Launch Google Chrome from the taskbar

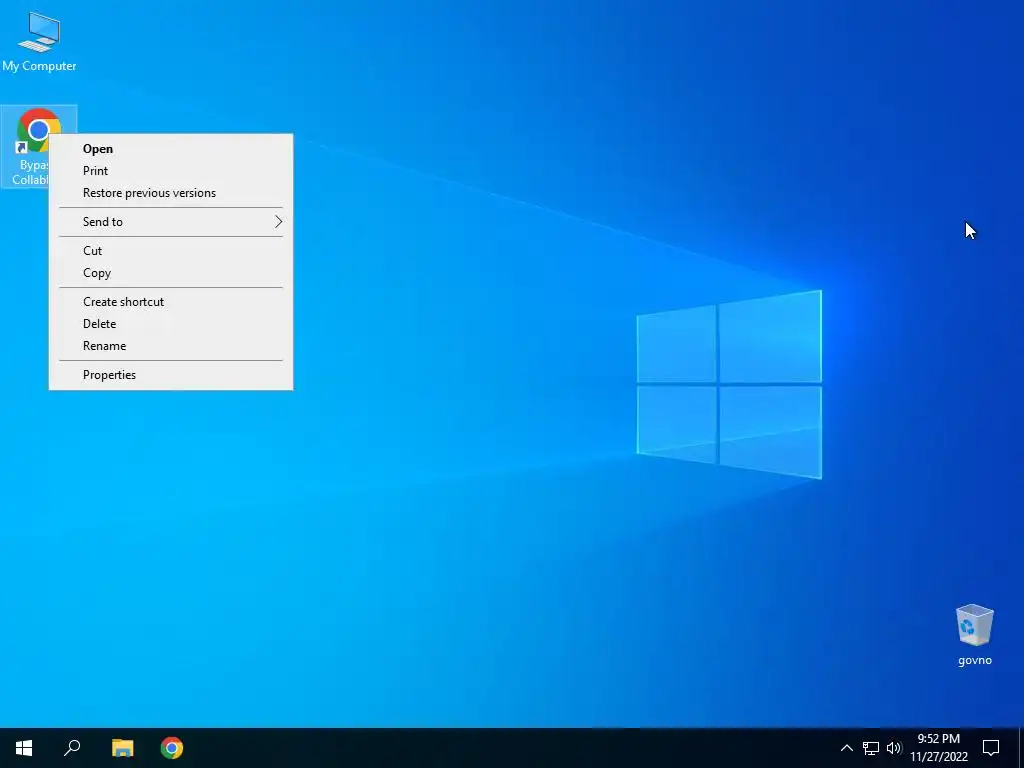click(x=172, y=748)
